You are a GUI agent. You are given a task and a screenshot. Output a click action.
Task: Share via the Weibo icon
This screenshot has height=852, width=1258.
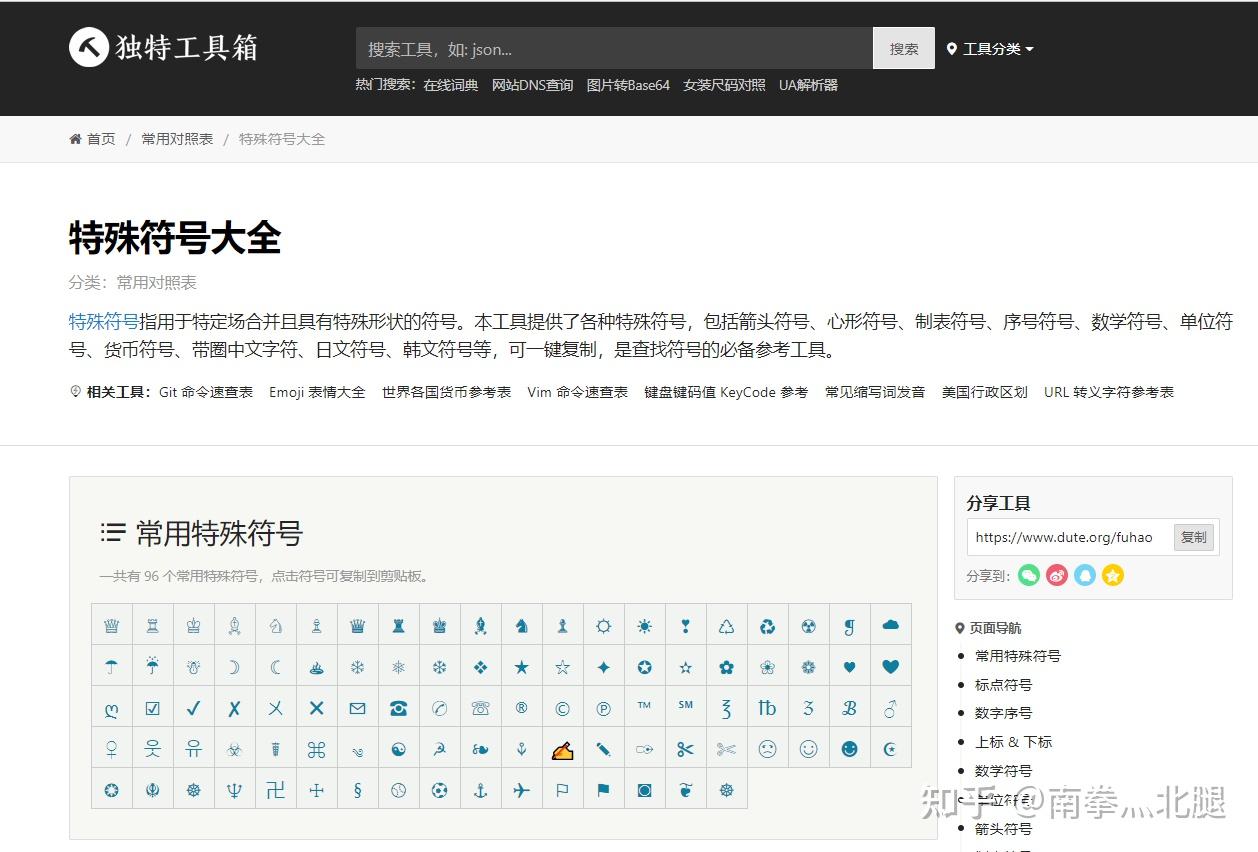1056,575
